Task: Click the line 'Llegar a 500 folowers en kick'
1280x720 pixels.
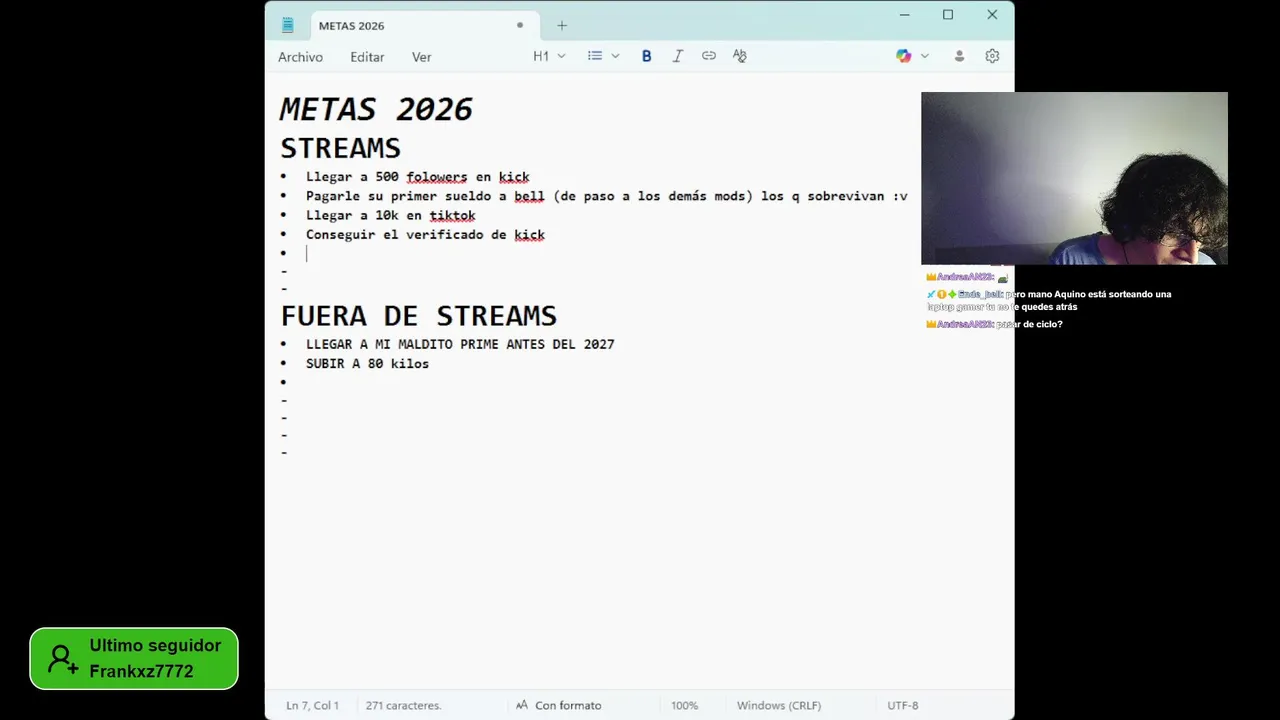Action: pyautogui.click(x=417, y=177)
